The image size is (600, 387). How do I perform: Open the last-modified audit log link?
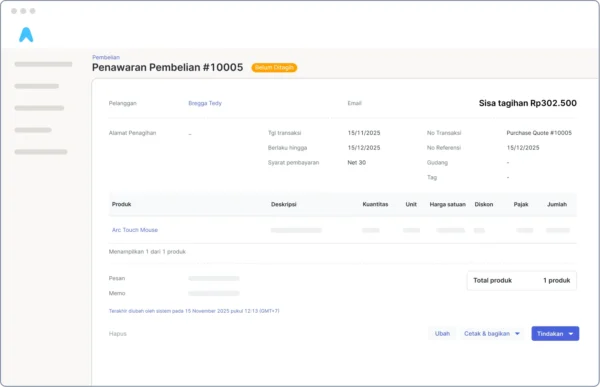pyautogui.click(x=194, y=311)
